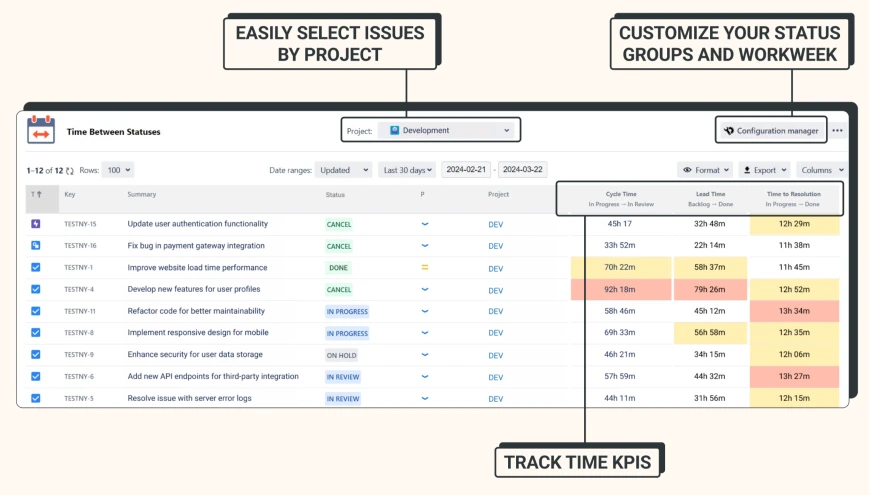This screenshot has height=495, width=870.
Task: Click the Priority P column header
Action: tap(422, 194)
